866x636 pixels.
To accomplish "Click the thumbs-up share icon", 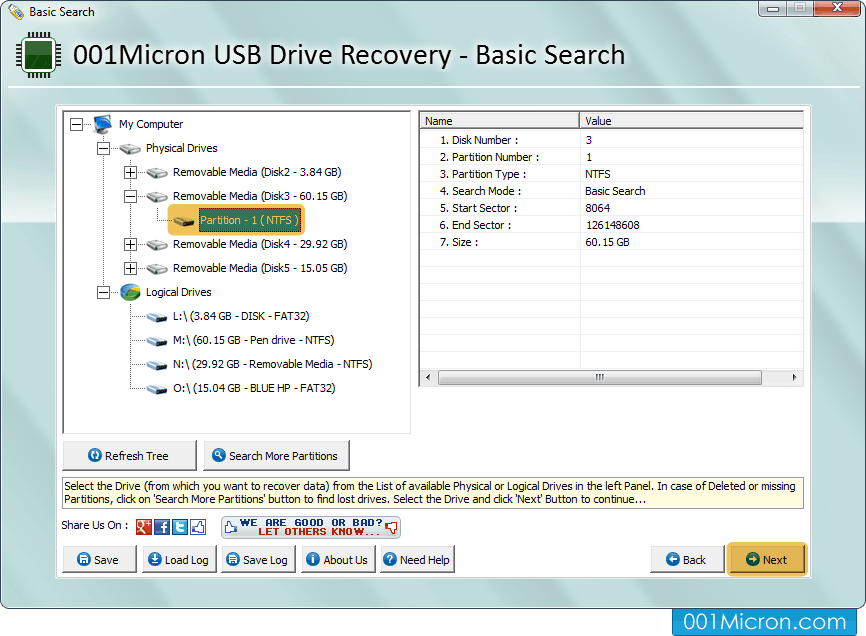I will 197,527.
